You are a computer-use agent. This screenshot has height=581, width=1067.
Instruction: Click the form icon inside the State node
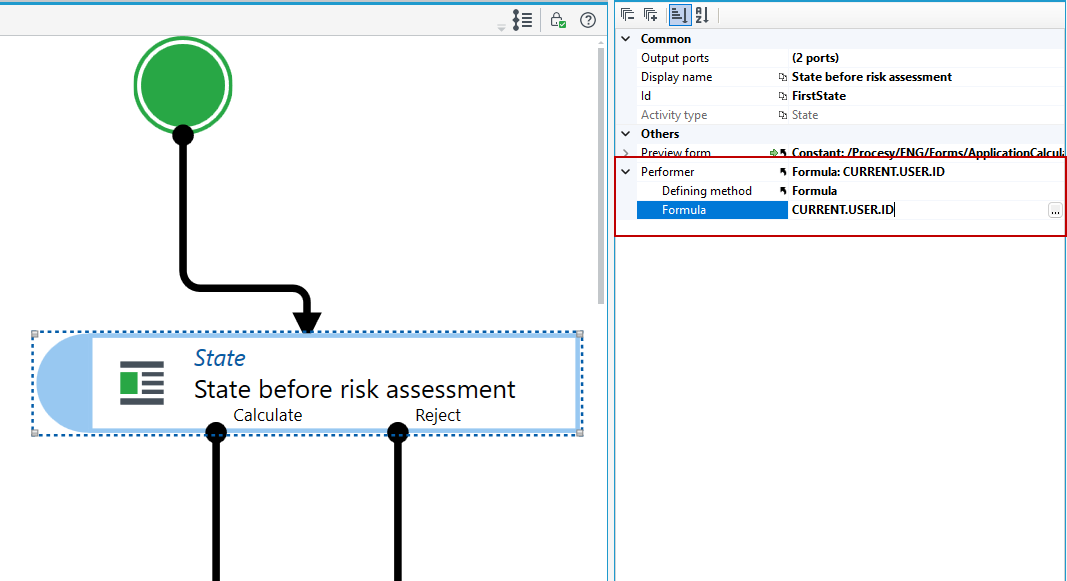pos(142,383)
